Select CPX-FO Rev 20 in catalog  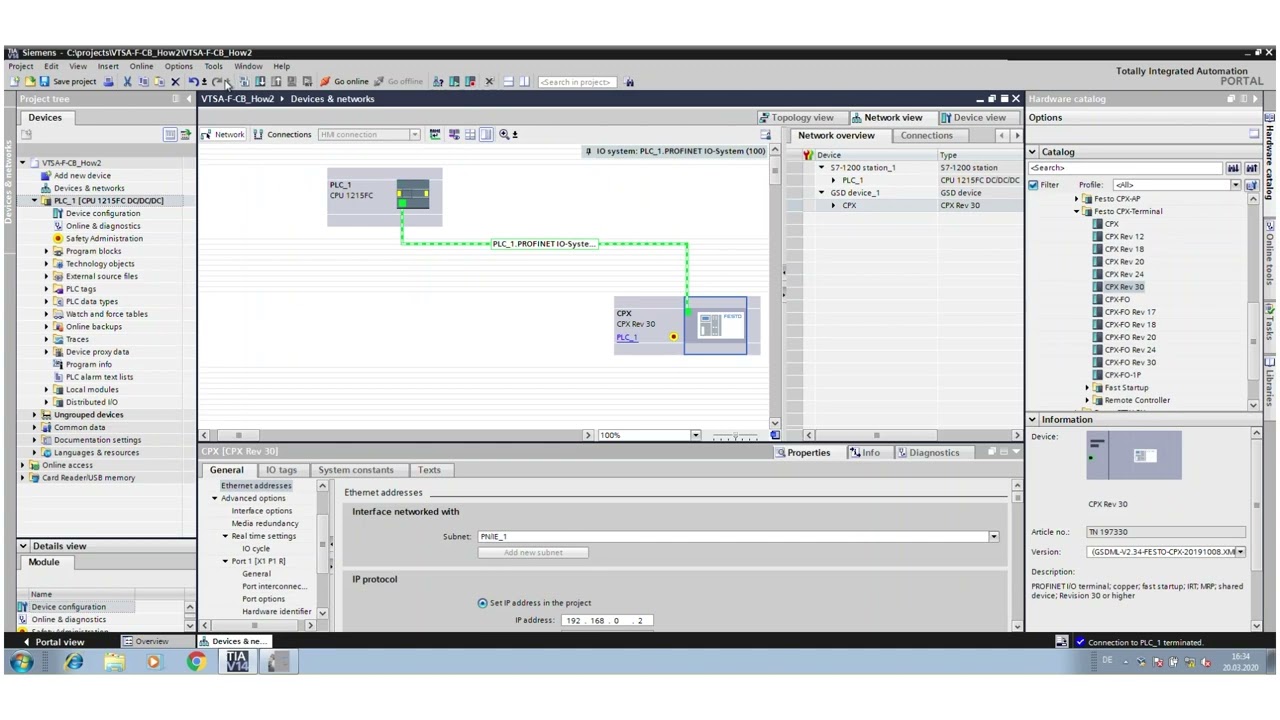pyautogui.click(x=1129, y=337)
